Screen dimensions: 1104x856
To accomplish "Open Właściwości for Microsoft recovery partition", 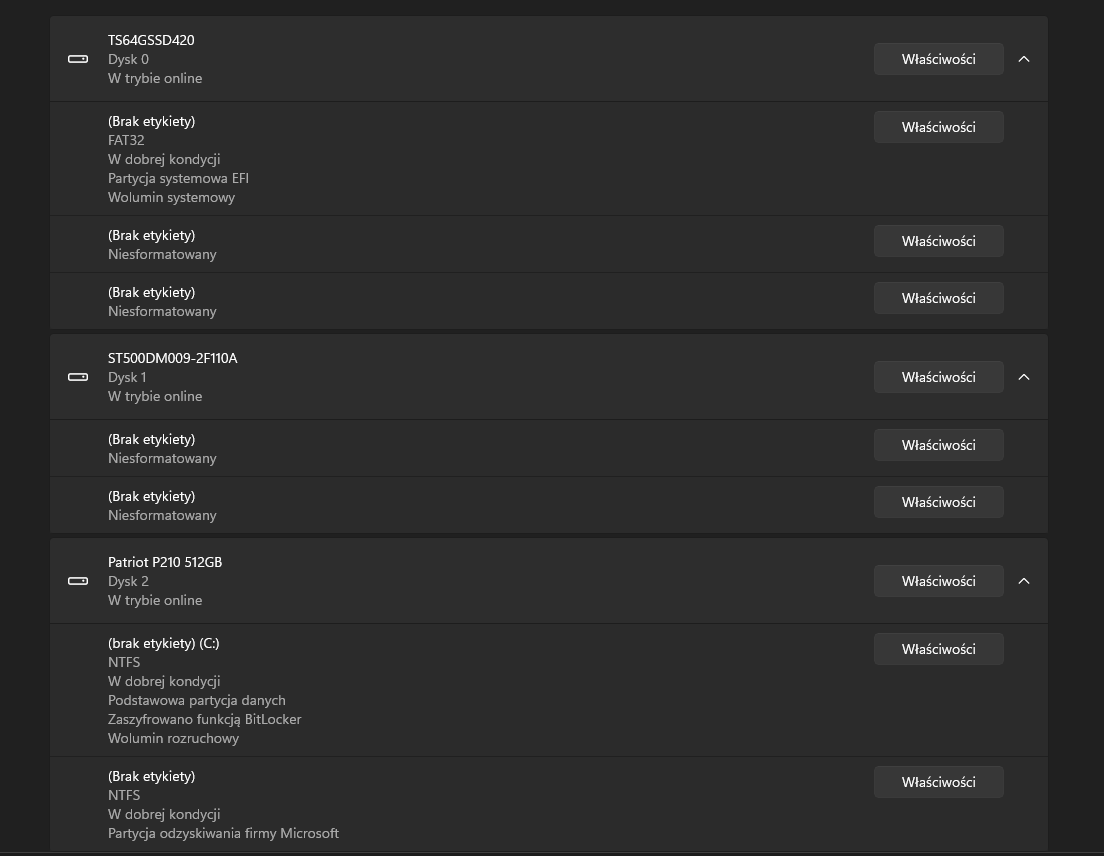I will tap(939, 782).
